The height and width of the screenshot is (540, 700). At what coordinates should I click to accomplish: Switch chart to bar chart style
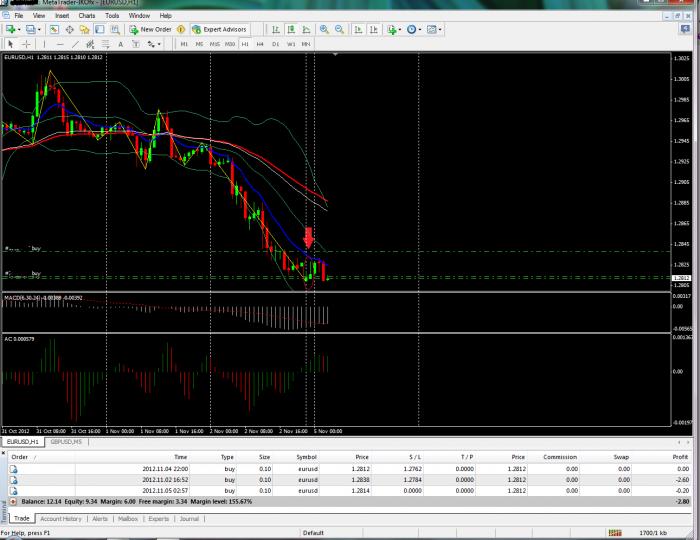coord(276,29)
